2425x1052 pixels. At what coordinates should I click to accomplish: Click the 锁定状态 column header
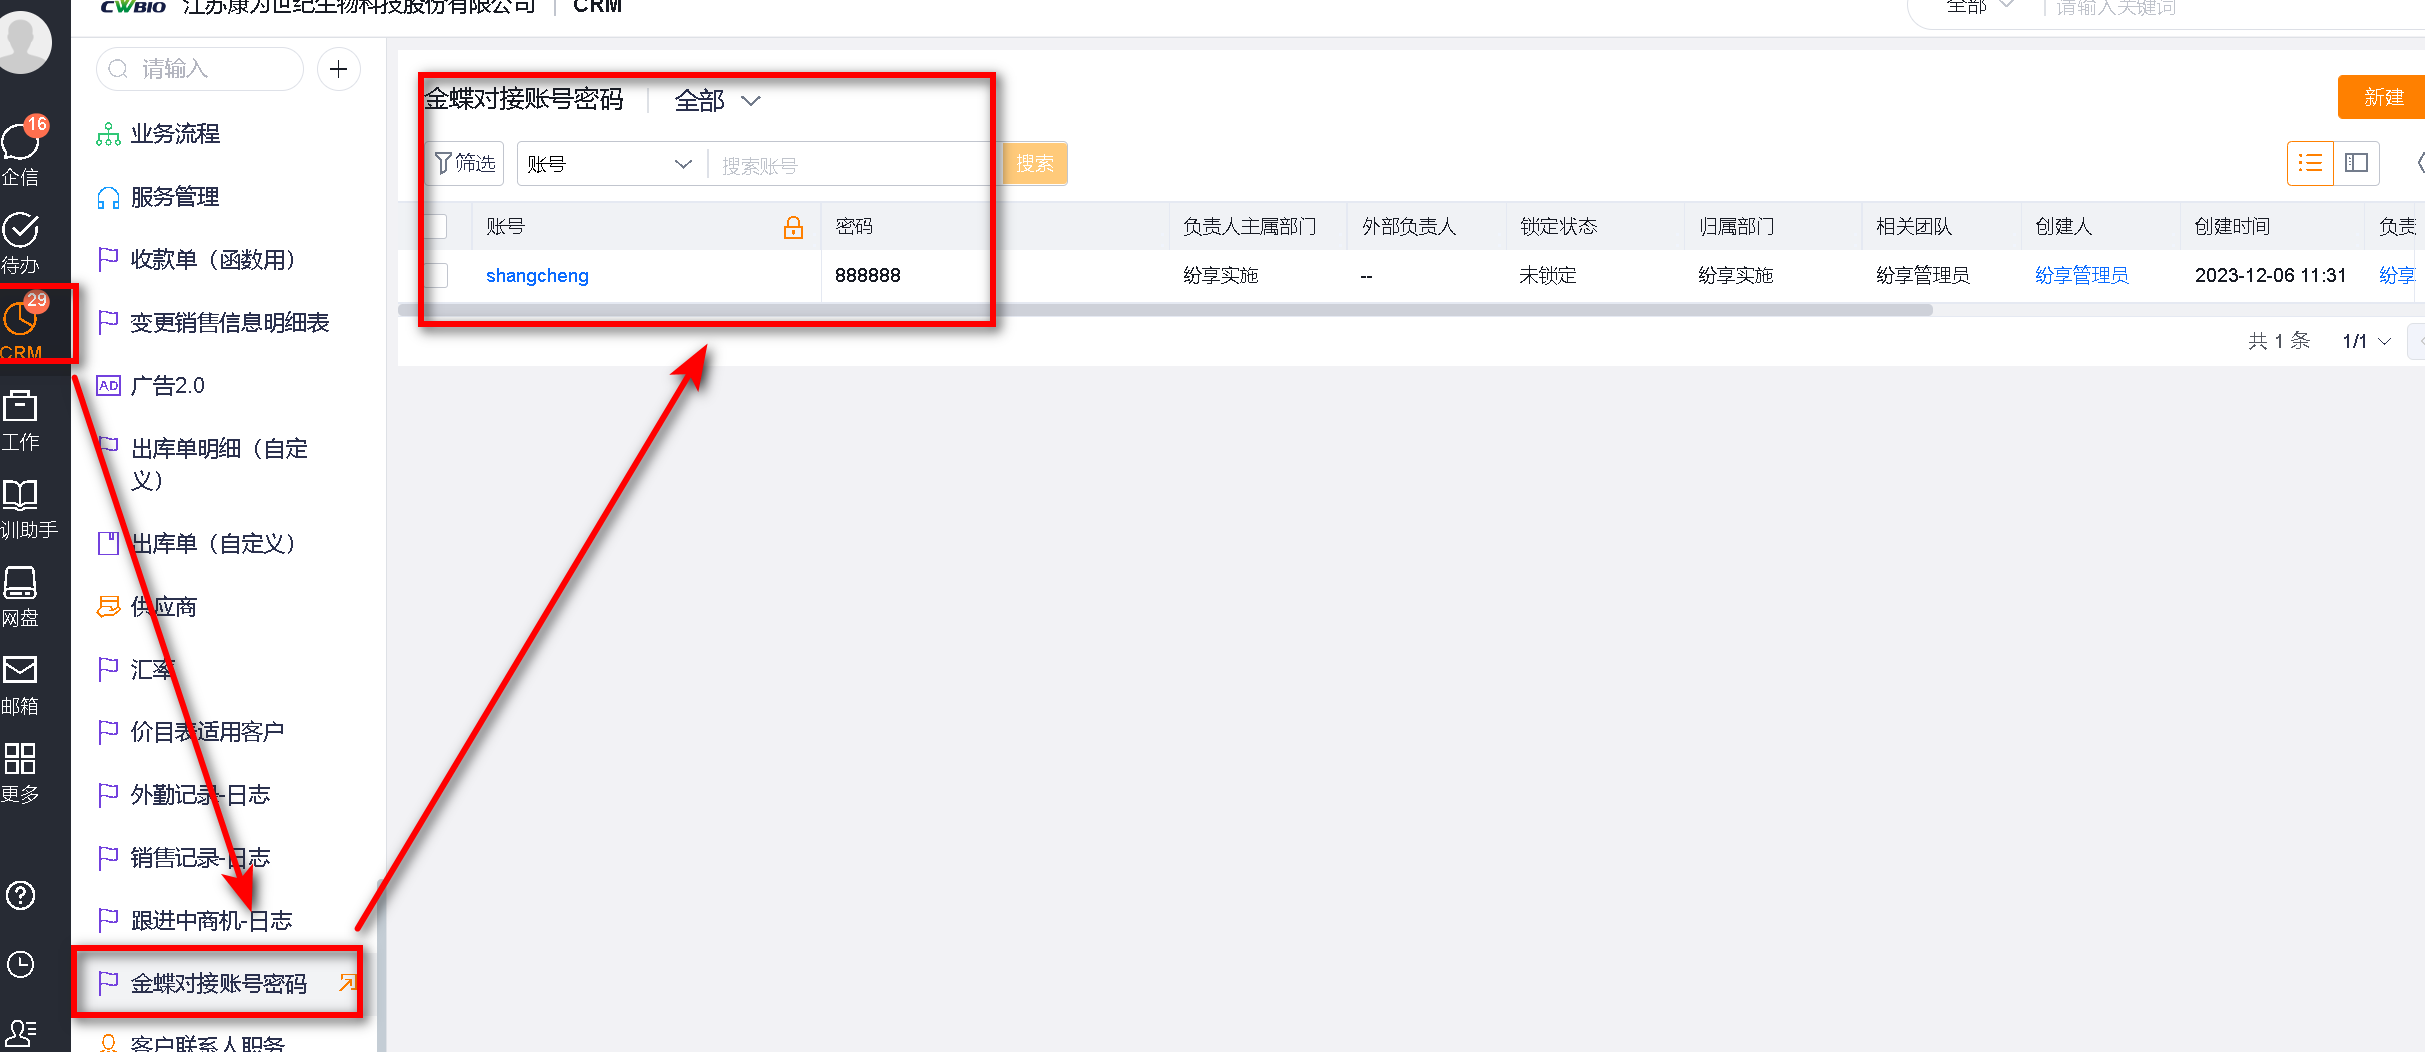1558,227
